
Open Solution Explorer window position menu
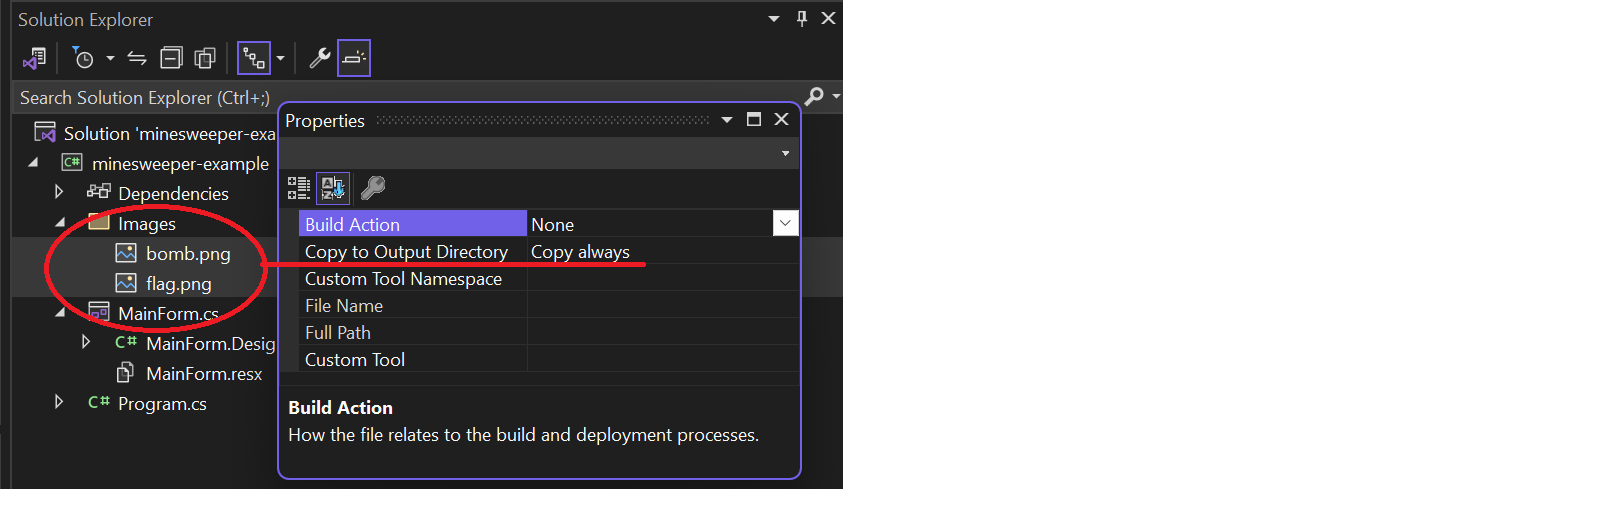(x=774, y=18)
